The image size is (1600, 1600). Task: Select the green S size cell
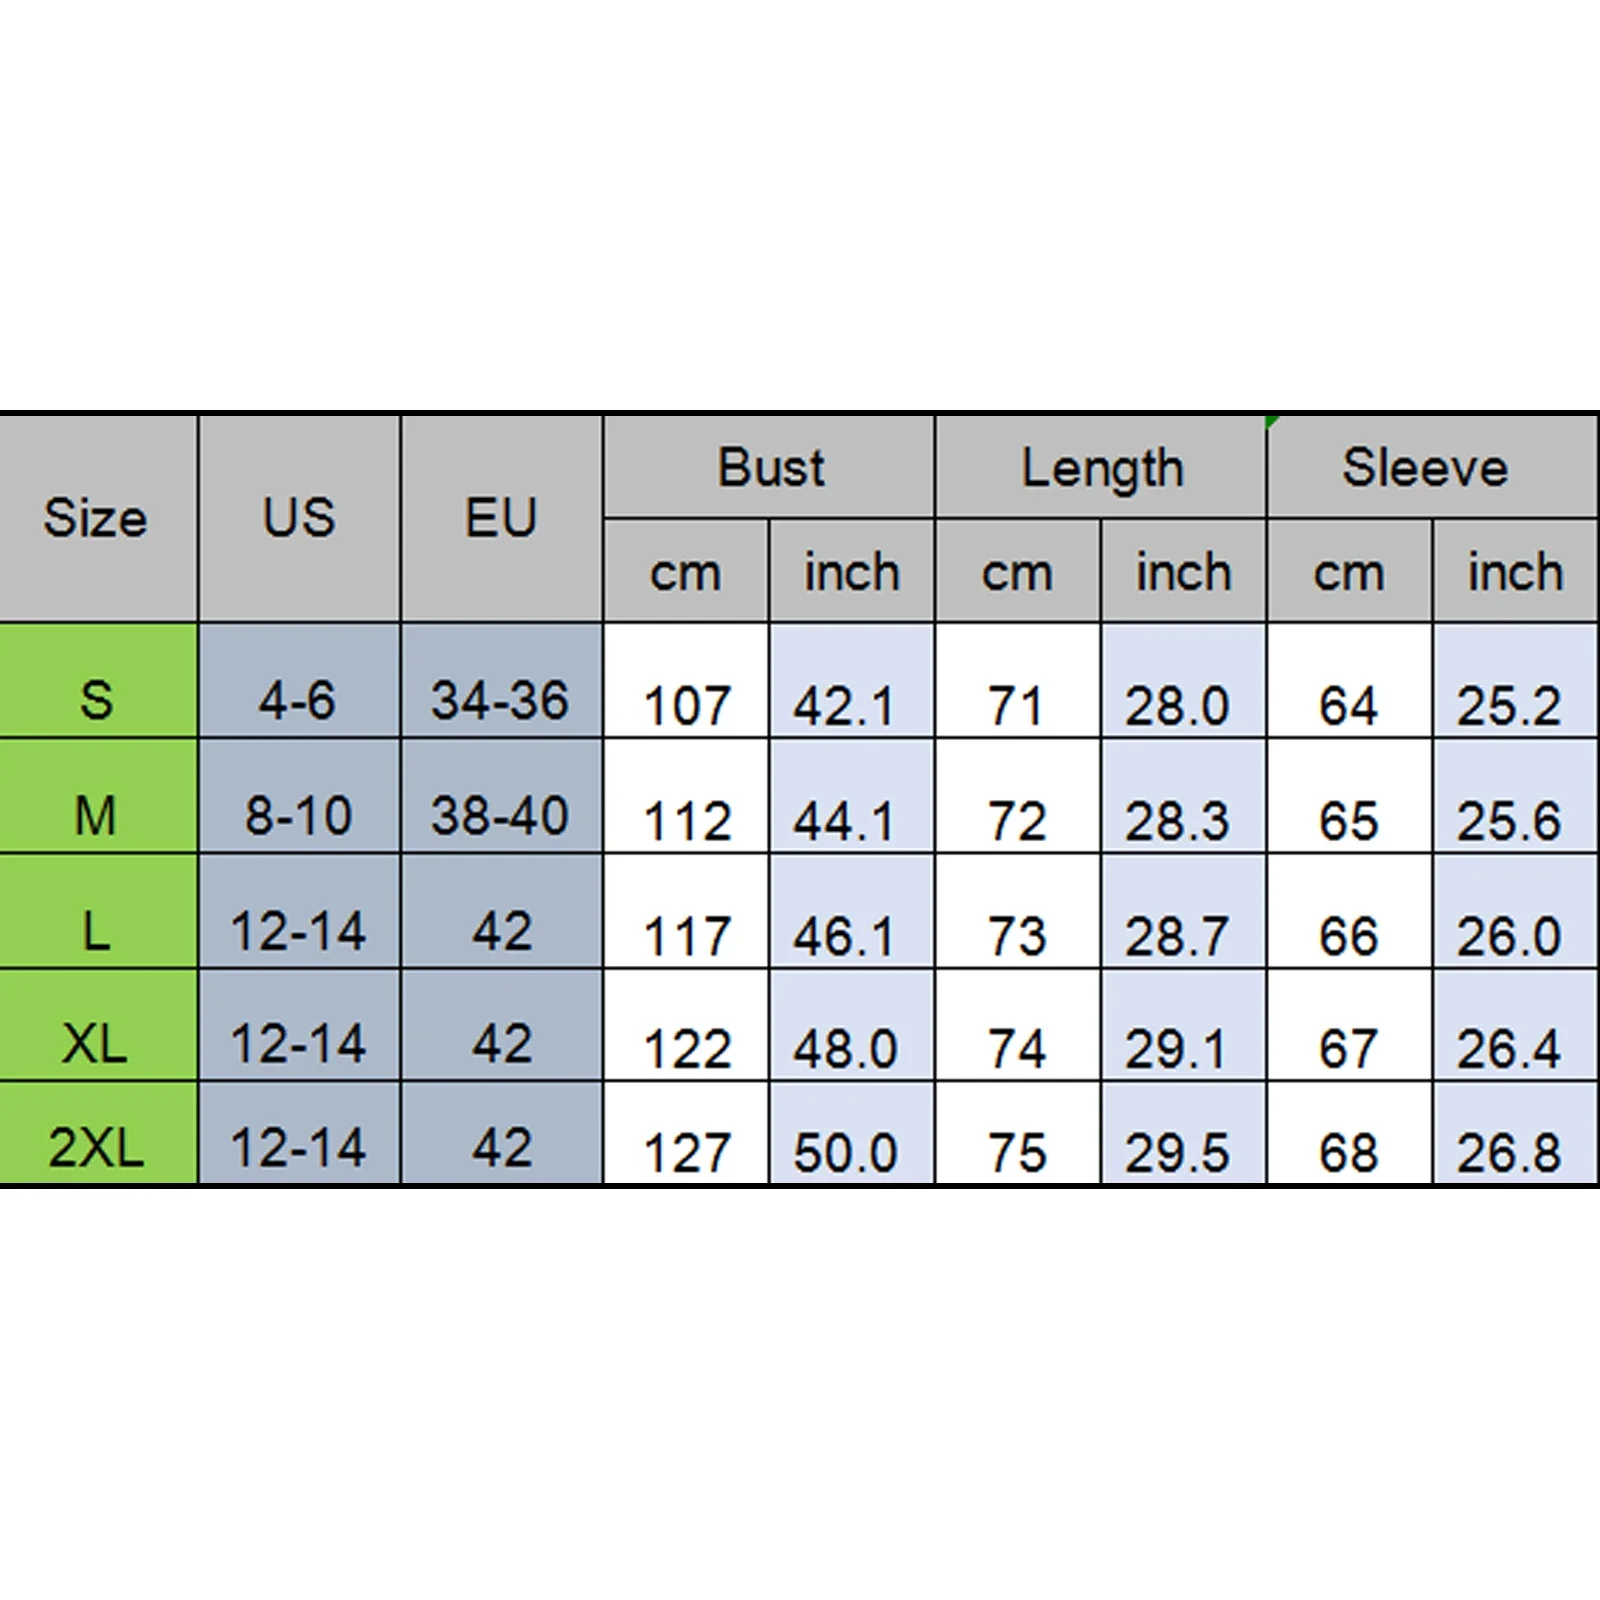click(x=98, y=680)
